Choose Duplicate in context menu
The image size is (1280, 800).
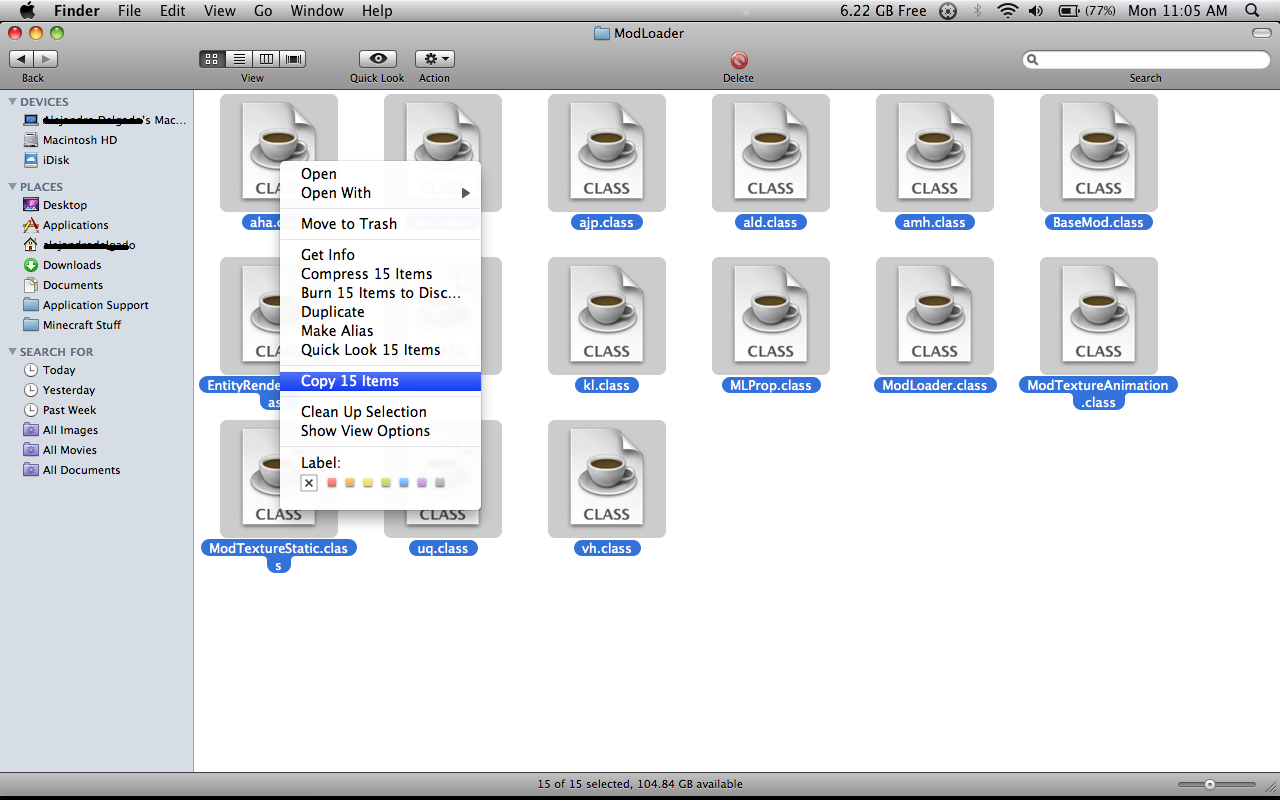tap(380, 312)
